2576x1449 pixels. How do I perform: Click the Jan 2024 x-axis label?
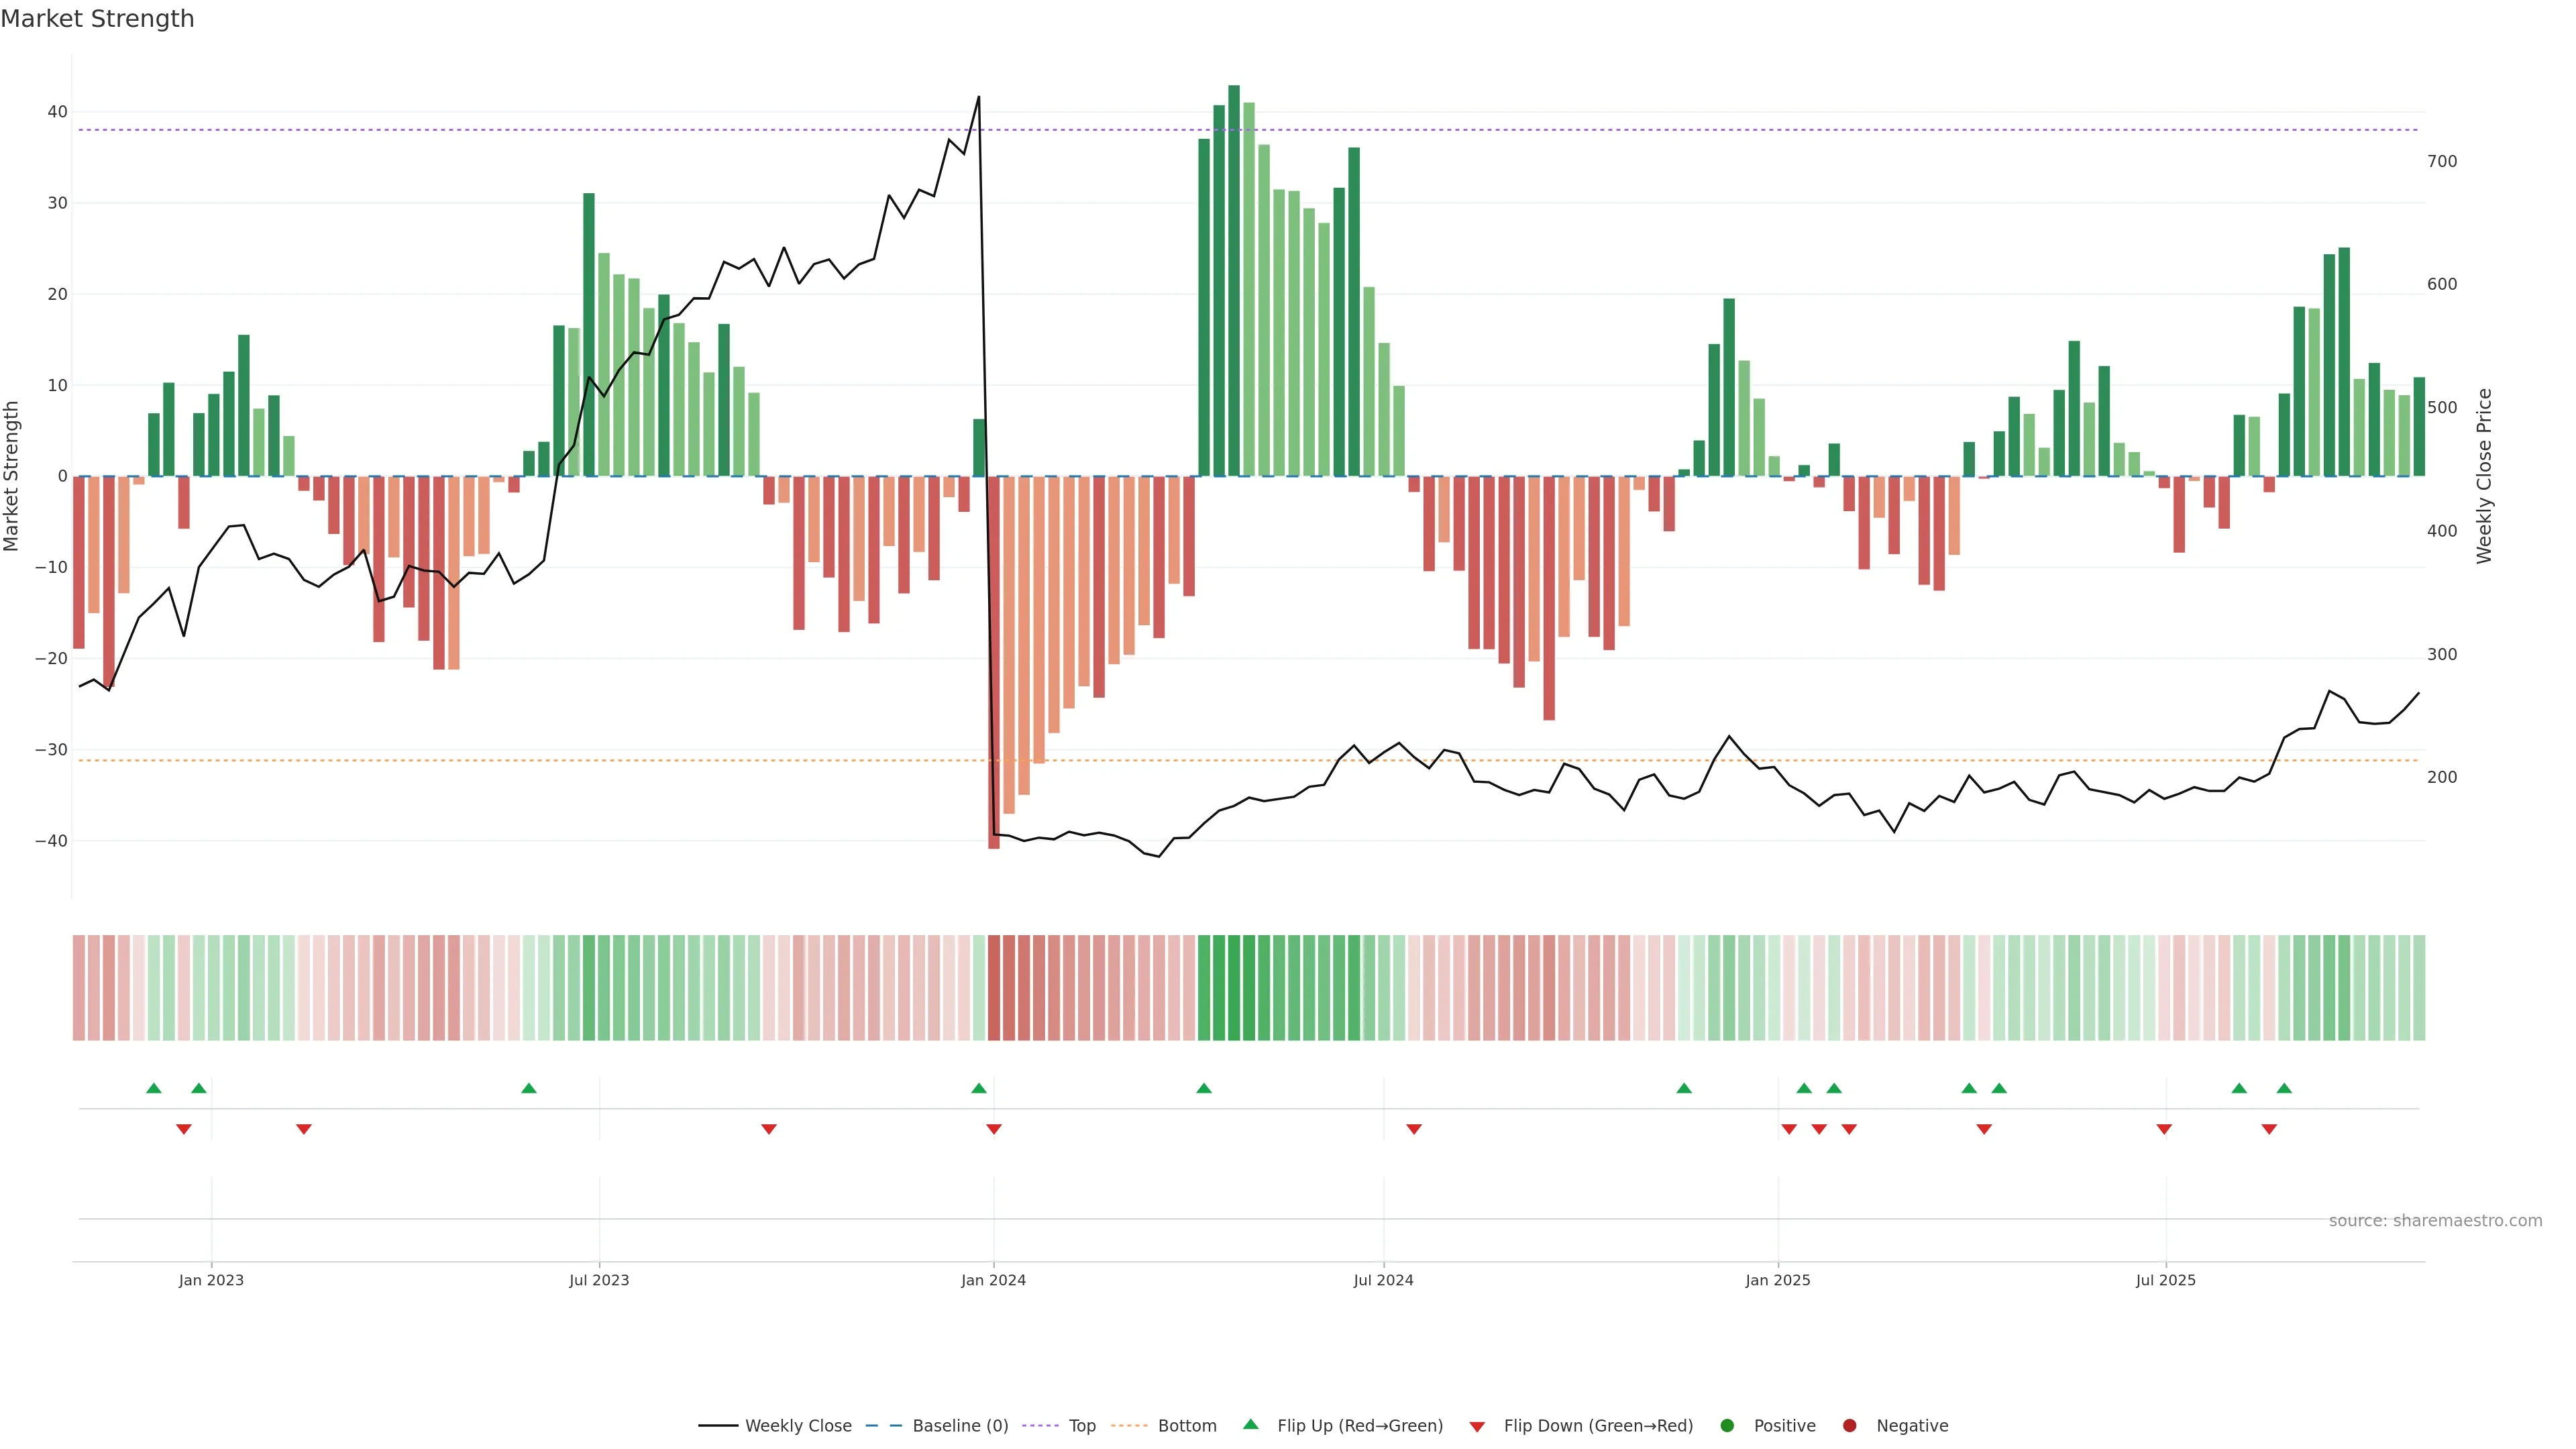(993, 1280)
